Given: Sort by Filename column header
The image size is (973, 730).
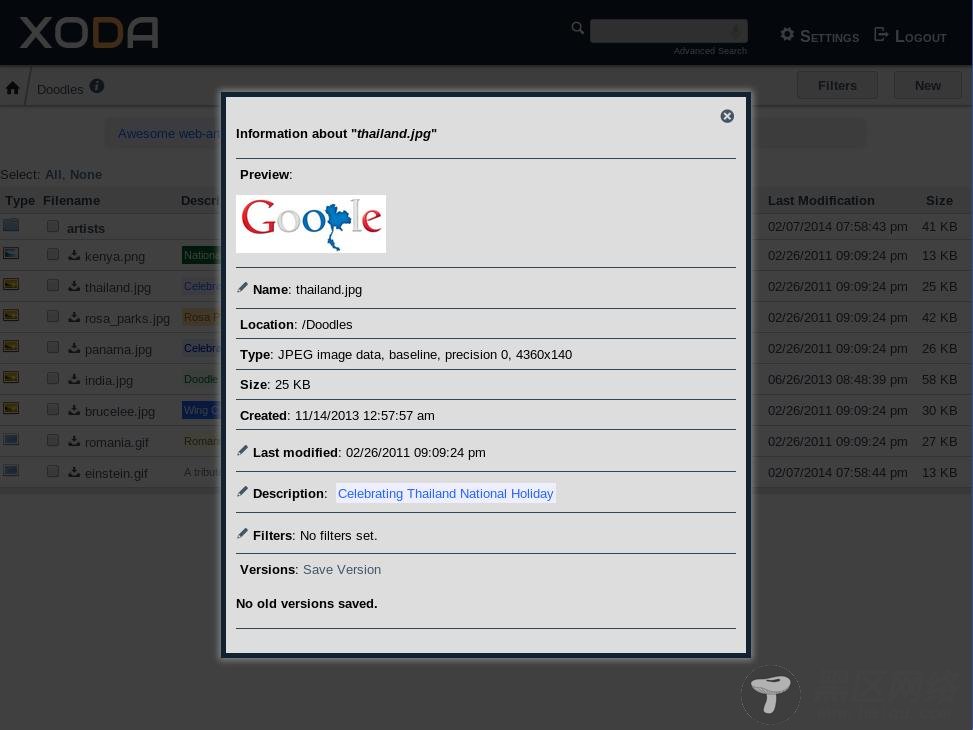Looking at the screenshot, I should (x=71, y=201).
